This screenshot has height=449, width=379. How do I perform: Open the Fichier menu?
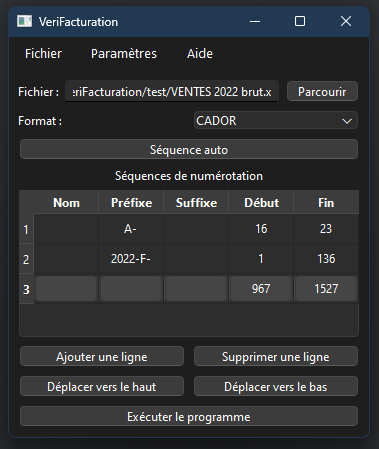[x=43, y=54]
